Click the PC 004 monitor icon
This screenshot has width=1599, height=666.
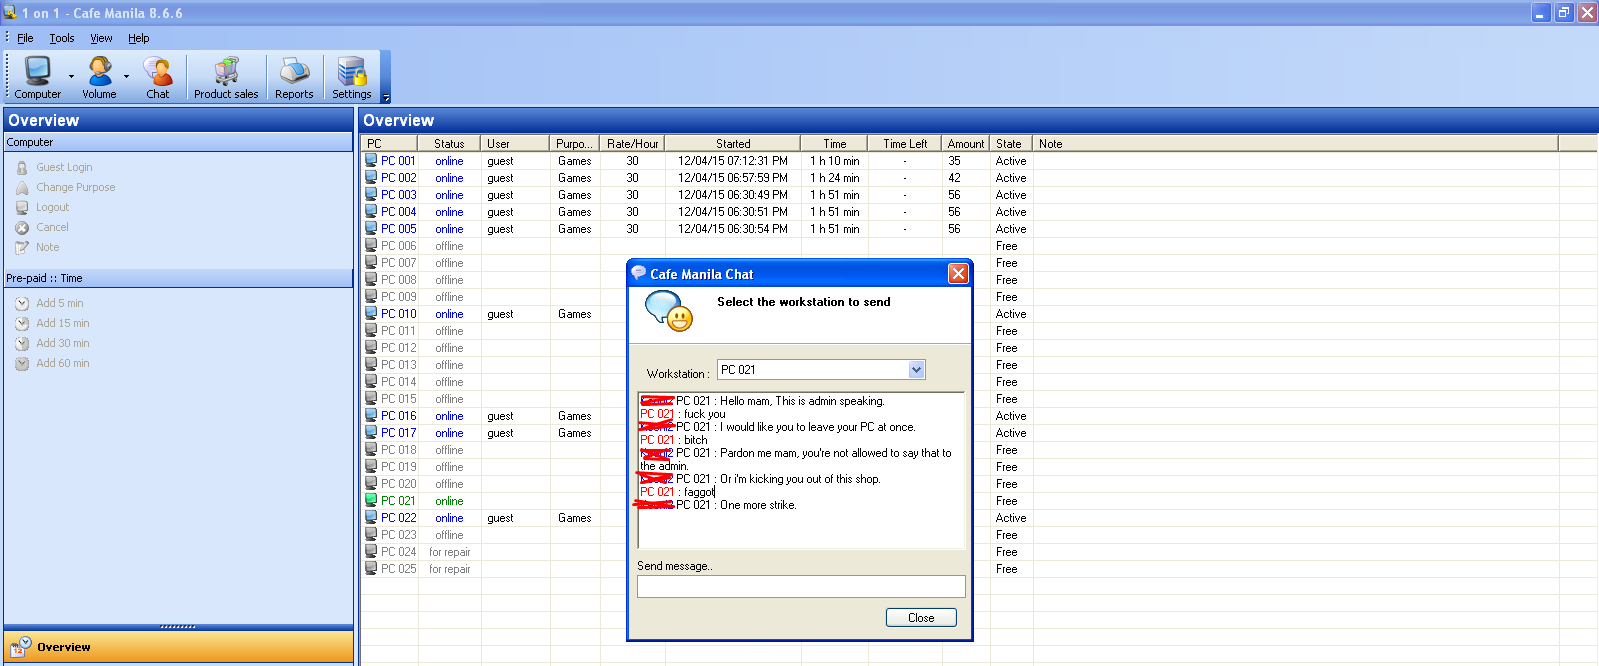click(371, 212)
